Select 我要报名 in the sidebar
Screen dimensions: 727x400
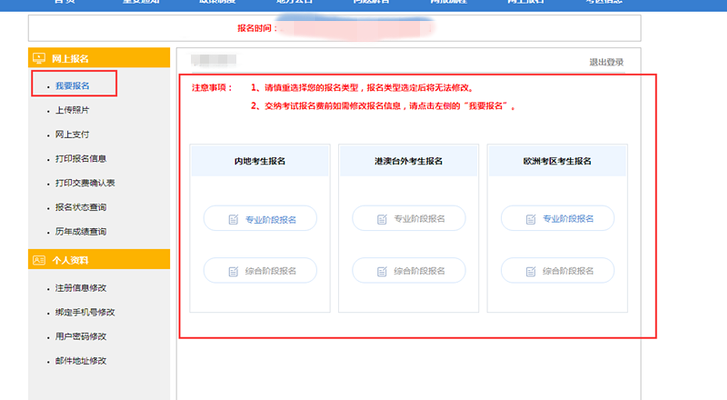pyautogui.click(x=74, y=86)
